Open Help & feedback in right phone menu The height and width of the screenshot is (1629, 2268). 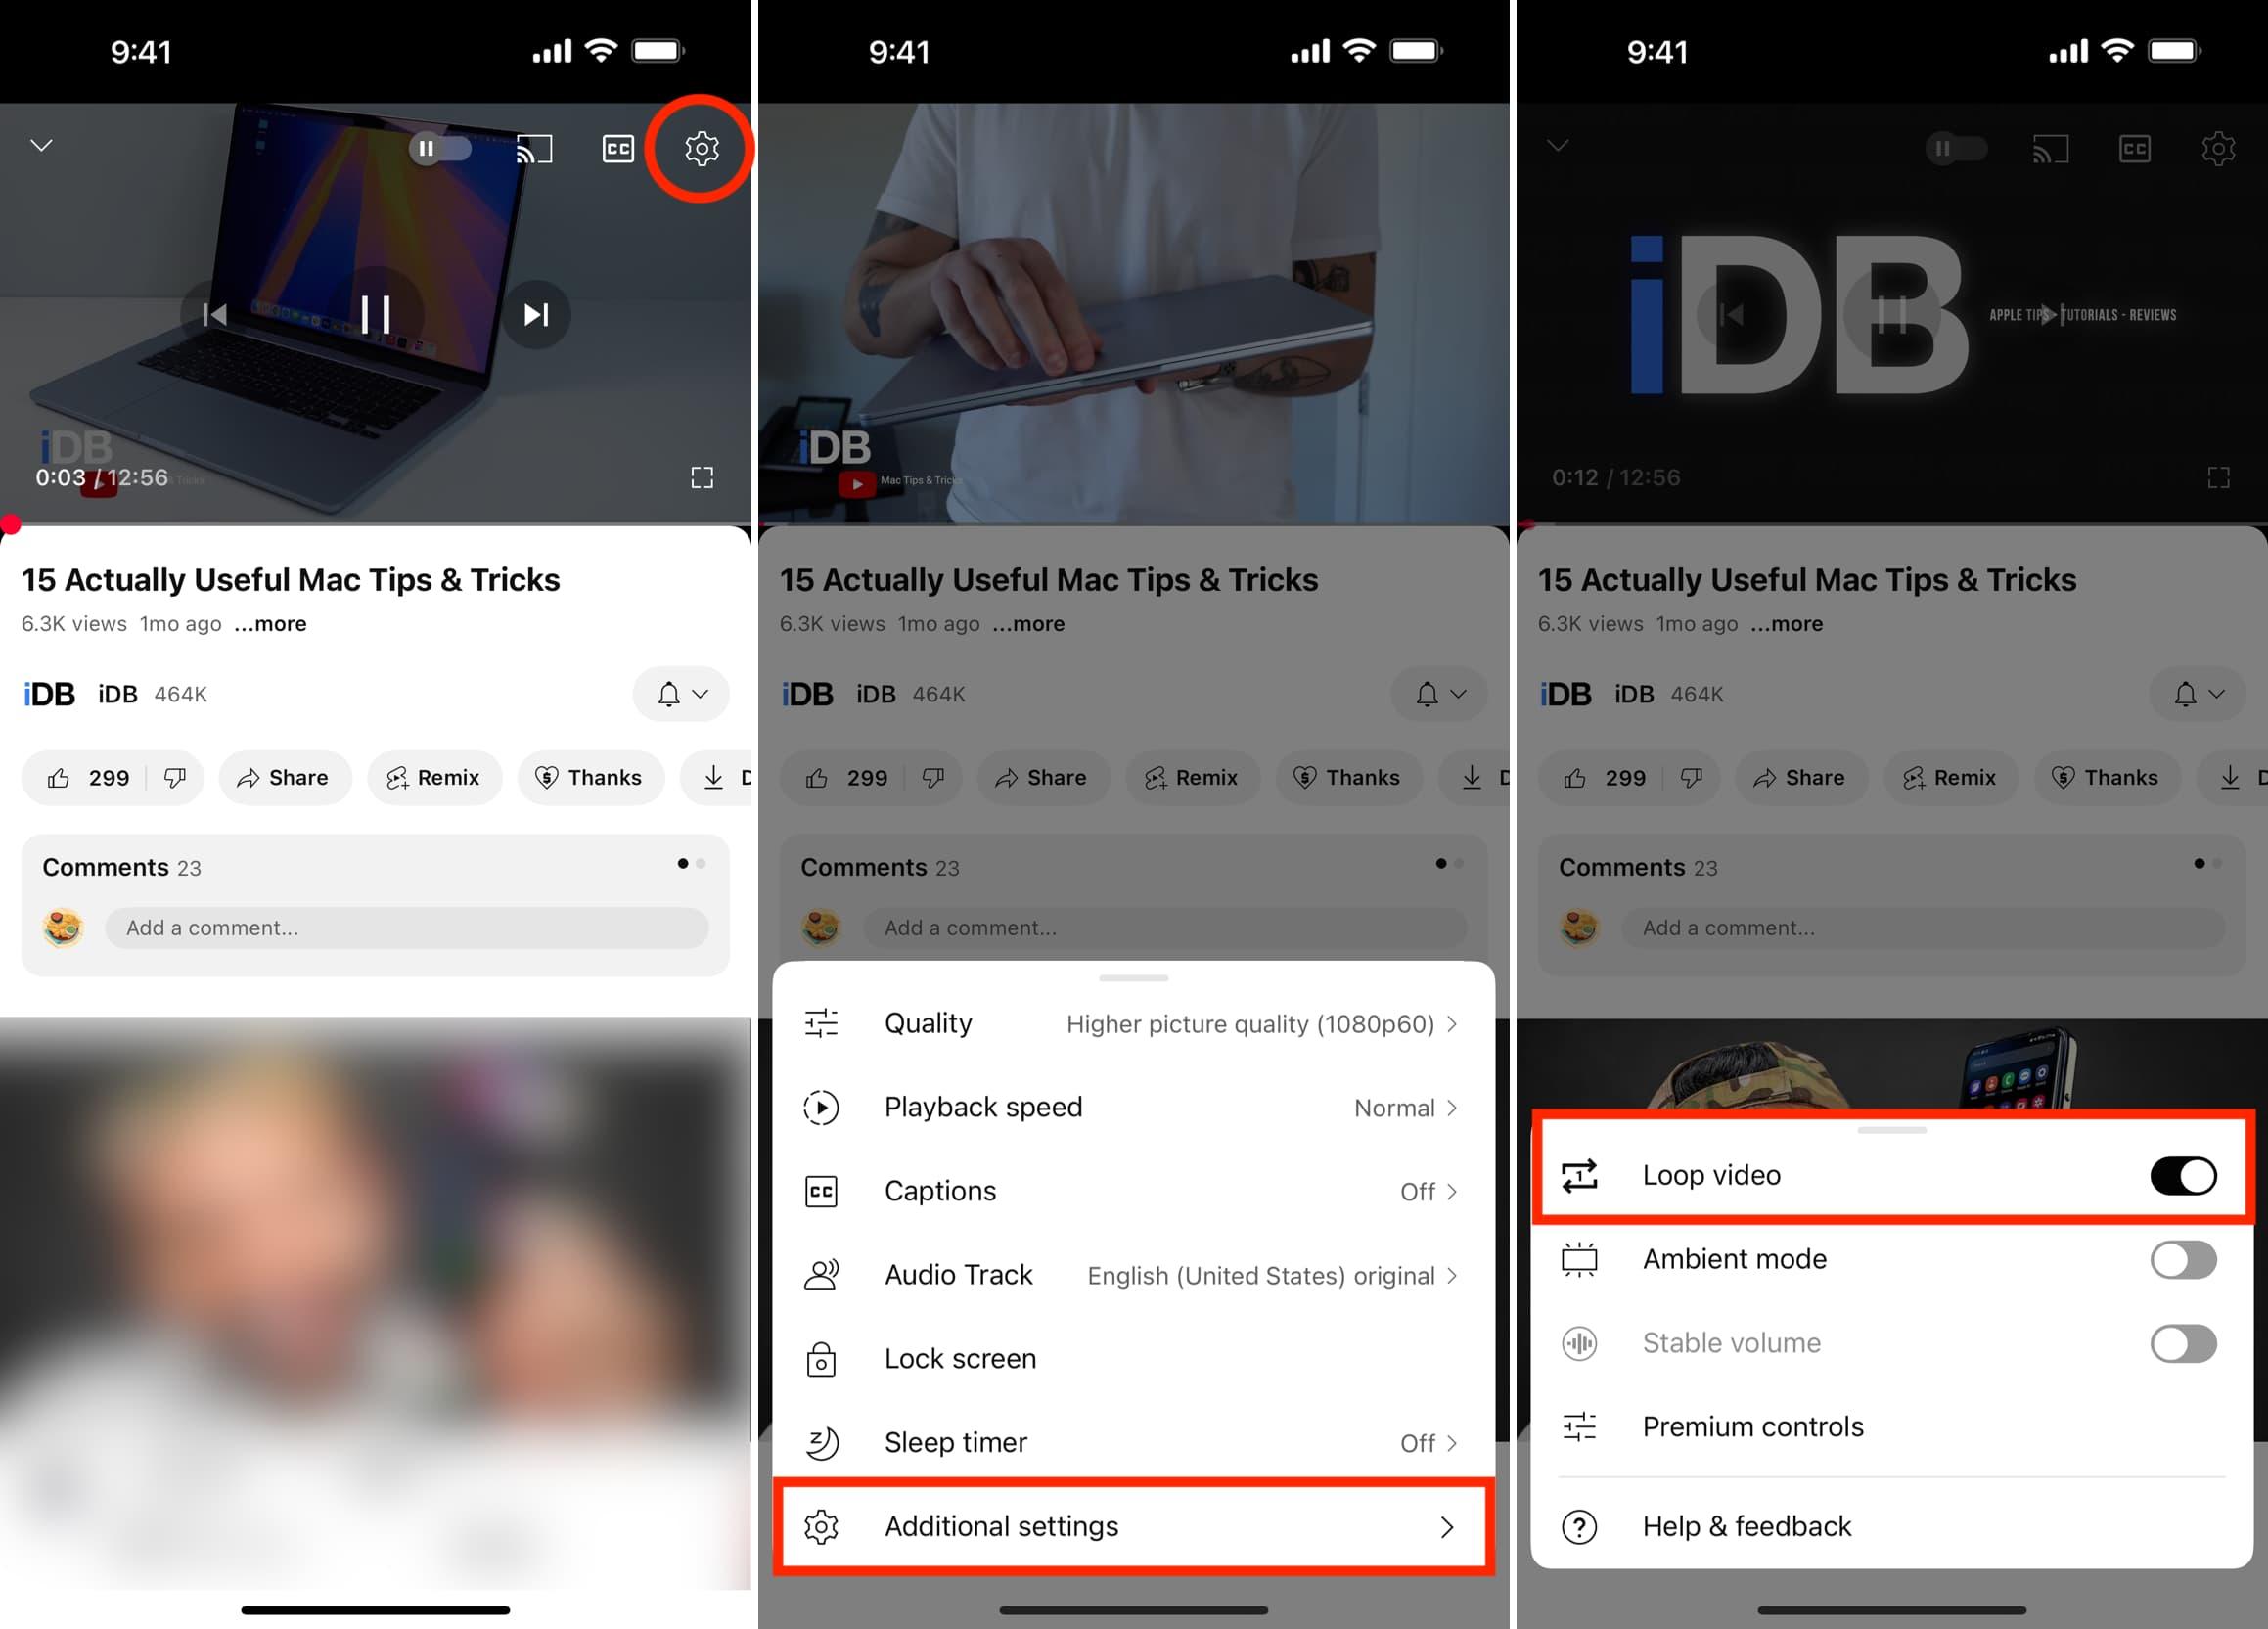coord(1891,1527)
